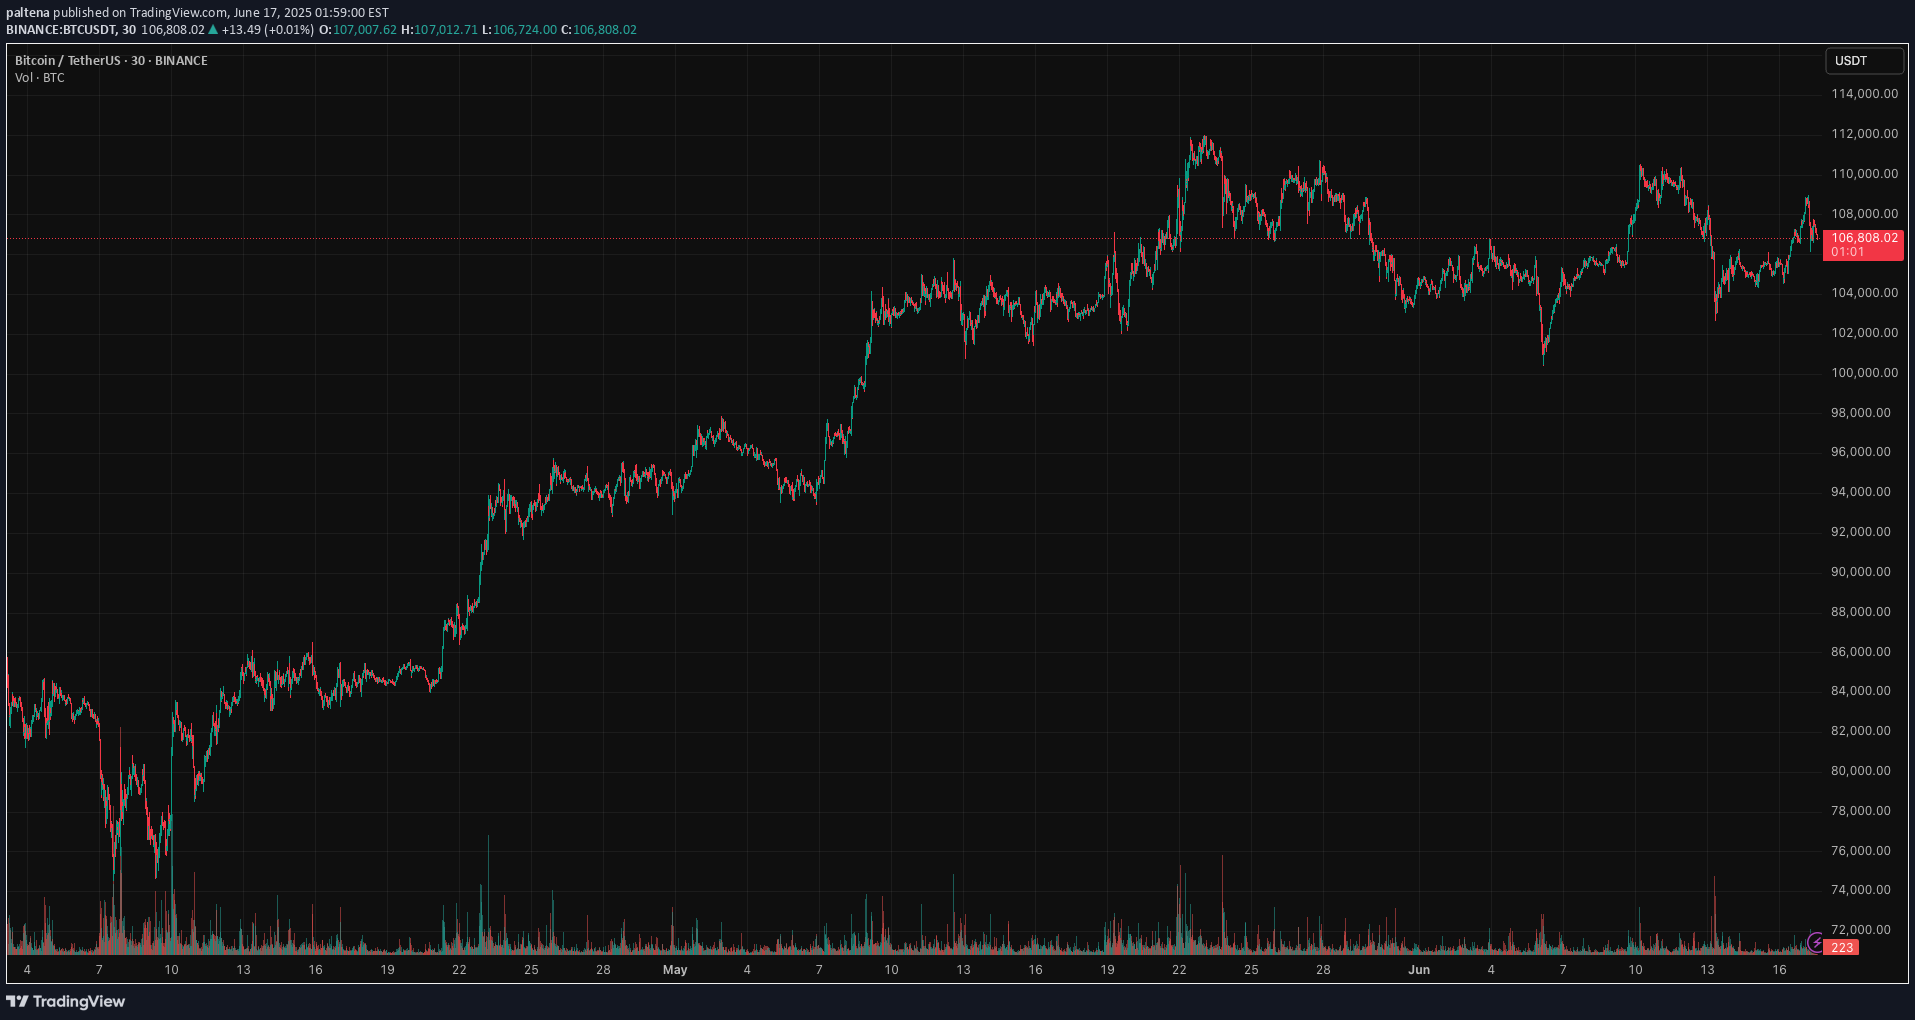Click the 84,000.00 price axis label
1915x1020 pixels.
[1861, 691]
